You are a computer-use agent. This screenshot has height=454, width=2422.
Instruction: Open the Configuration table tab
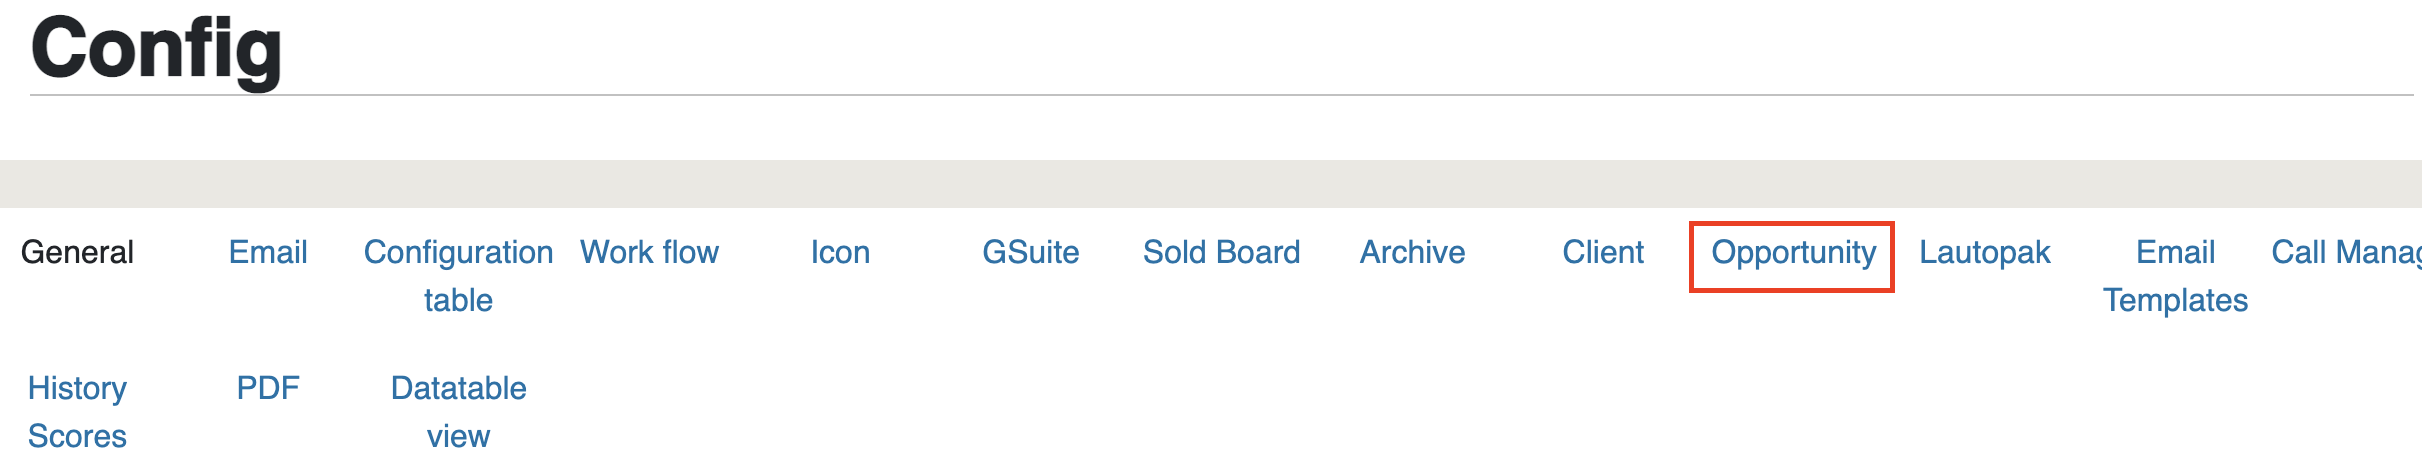458,276
